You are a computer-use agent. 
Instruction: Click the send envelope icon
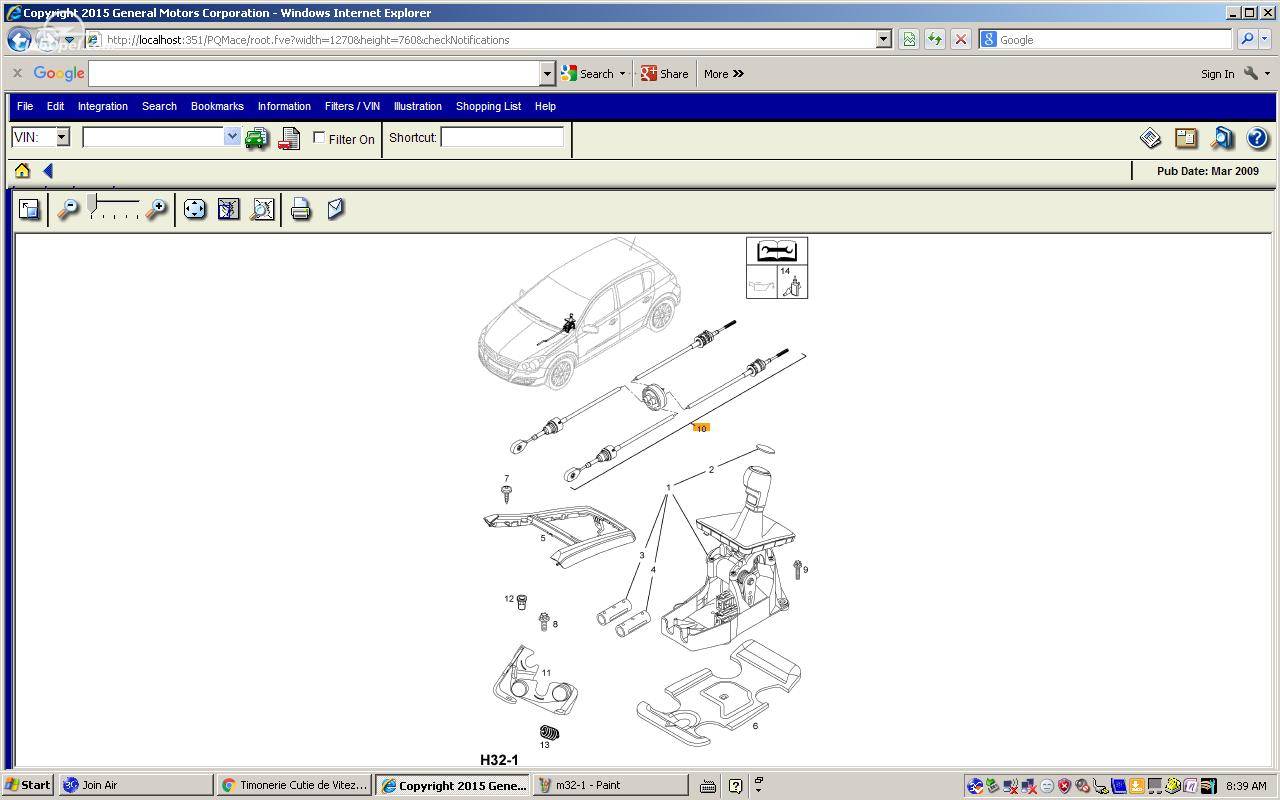click(x=336, y=209)
